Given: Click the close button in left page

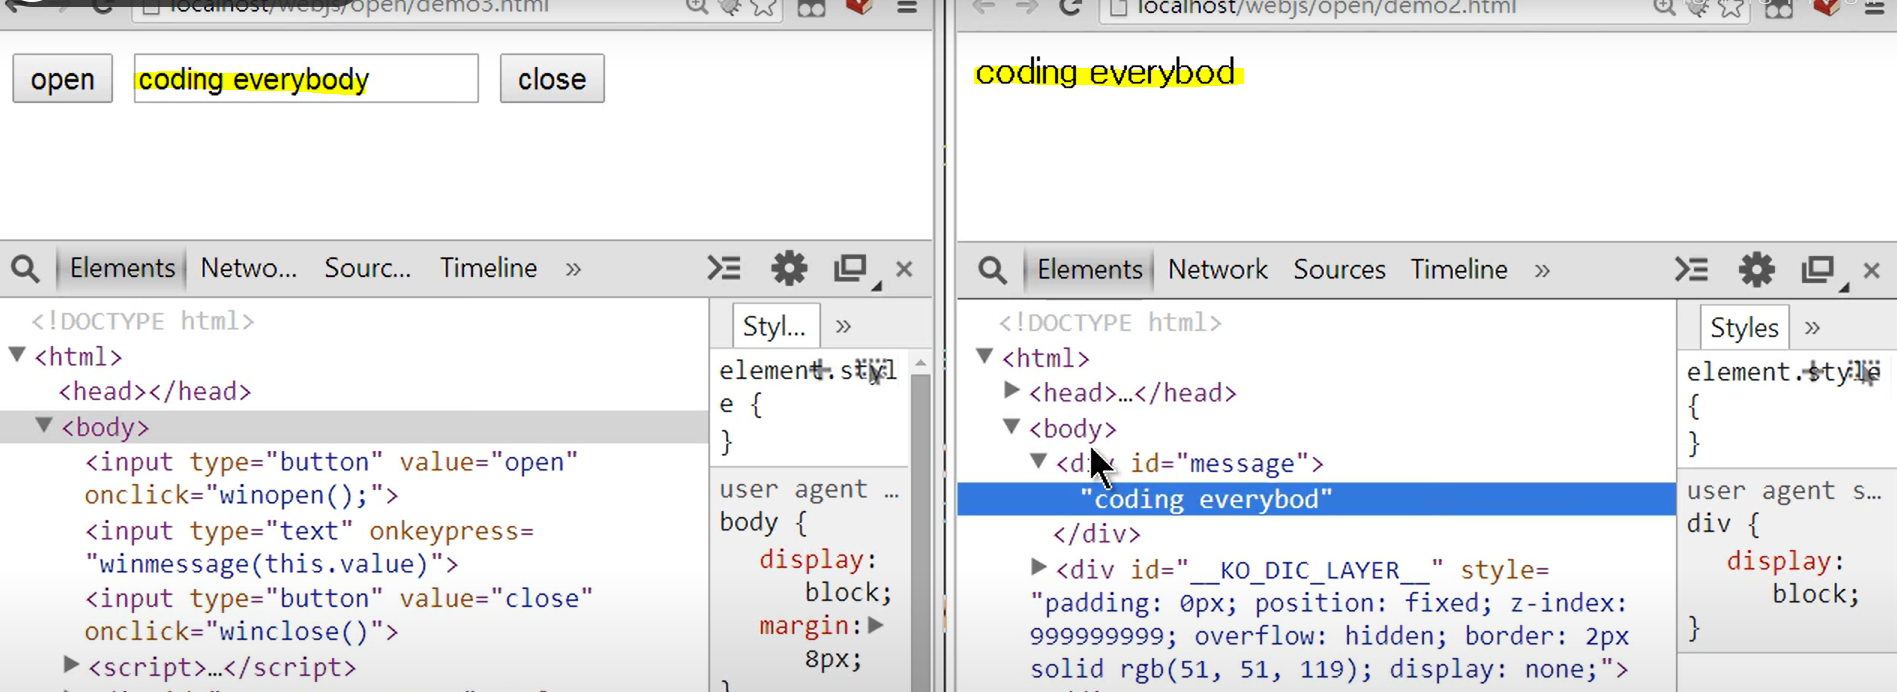Looking at the screenshot, I should click(x=552, y=79).
